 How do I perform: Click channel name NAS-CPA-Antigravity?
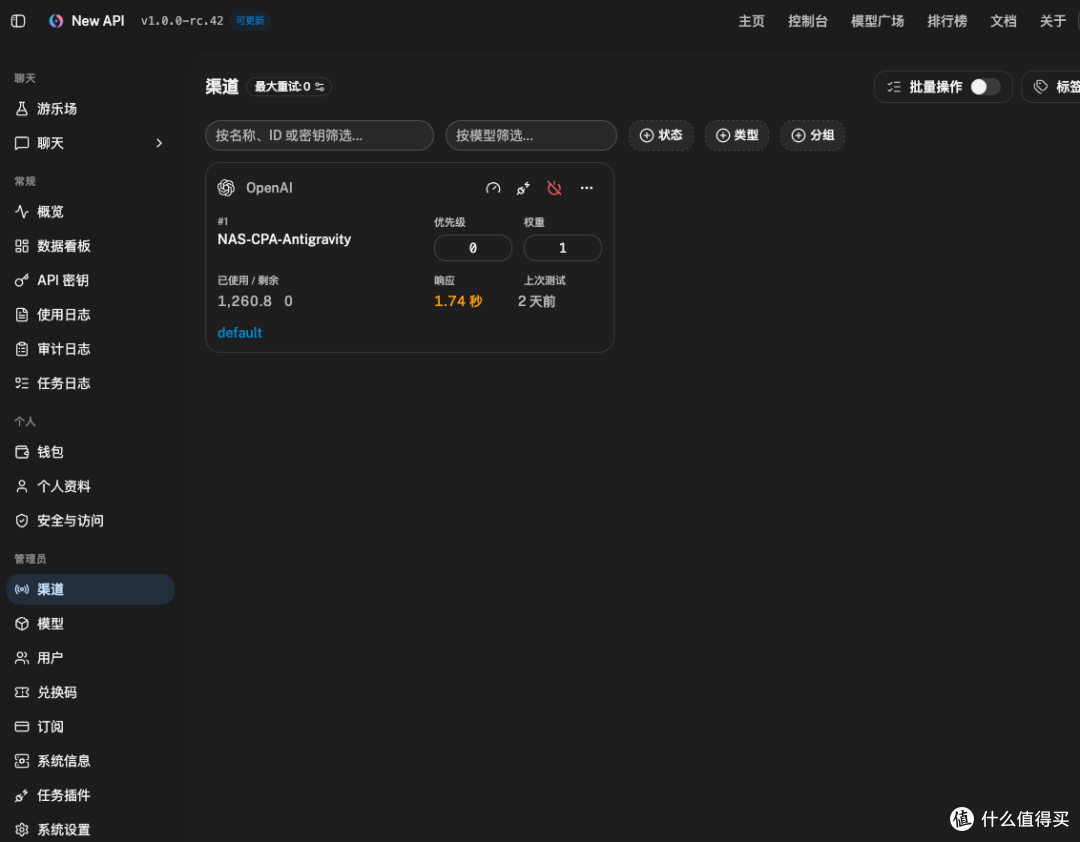pyautogui.click(x=284, y=239)
